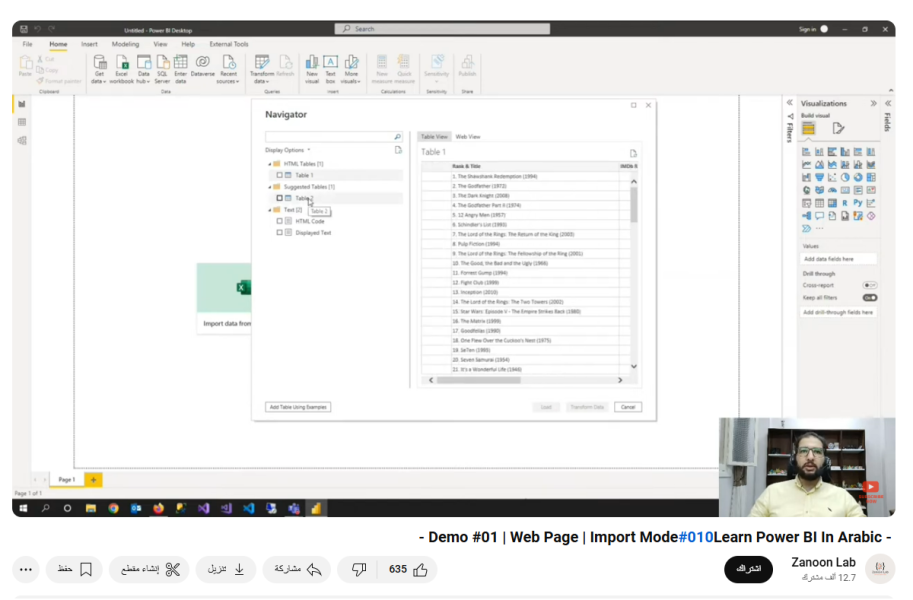Image resolution: width=913 pixels, height=600 pixels.
Task: Click the SQL Server source icon
Action: click(x=162, y=63)
